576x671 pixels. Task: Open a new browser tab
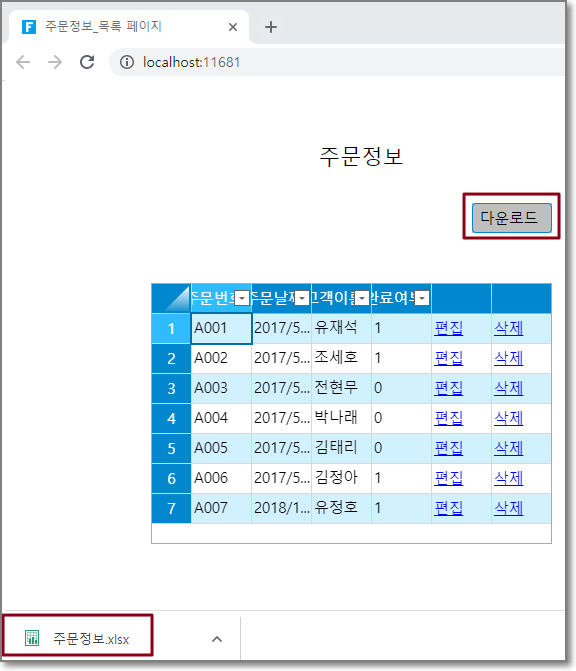click(x=270, y=27)
